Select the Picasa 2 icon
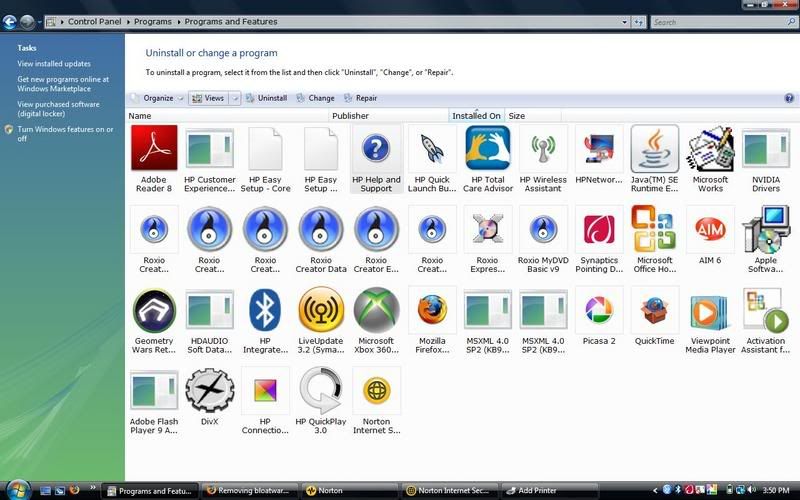The width and height of the screenshot is (800, 500). pos(599,310)
